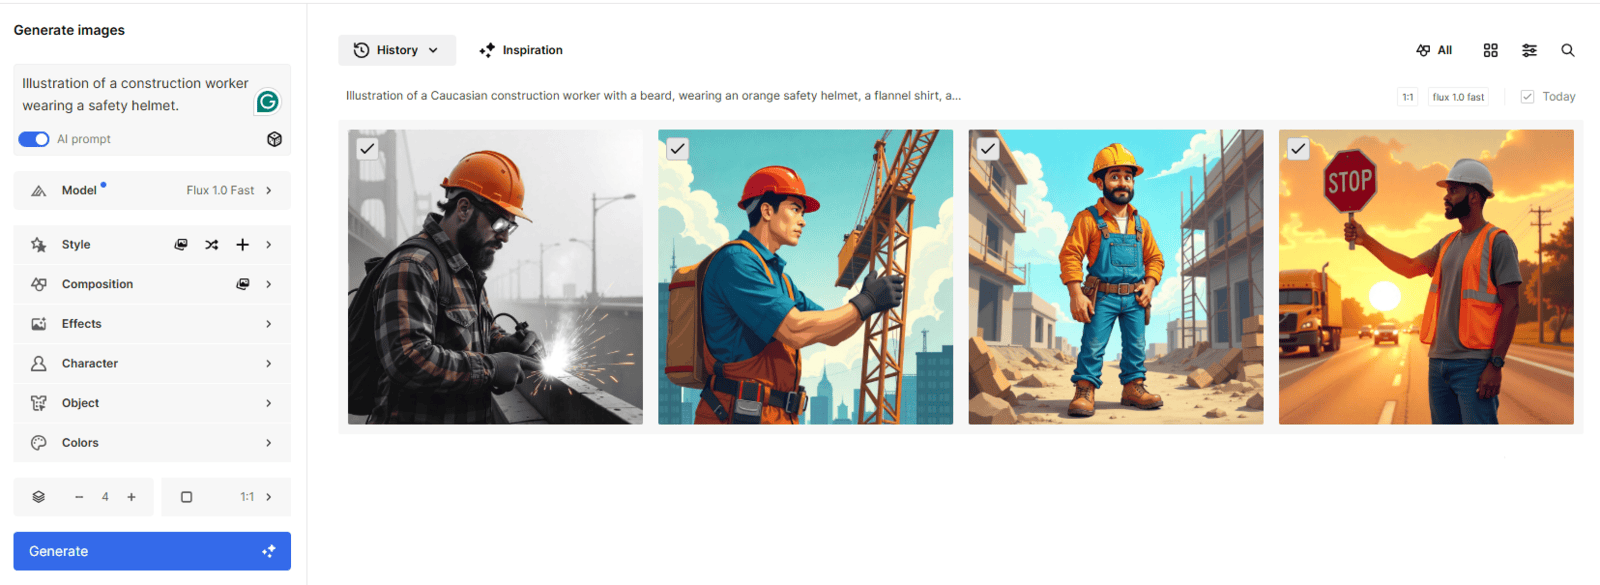Uncheck the cartoon overalls worker image checkbox

coord(988,149)
